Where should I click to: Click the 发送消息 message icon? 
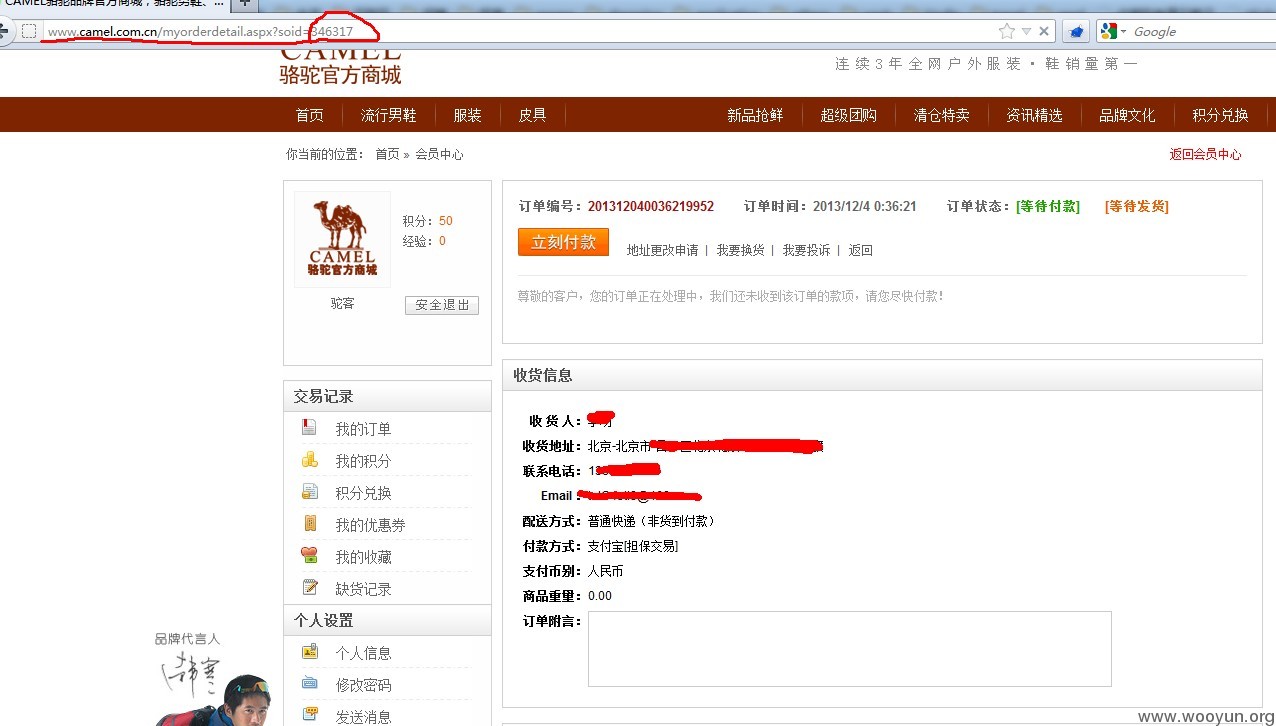click(310, 715)
